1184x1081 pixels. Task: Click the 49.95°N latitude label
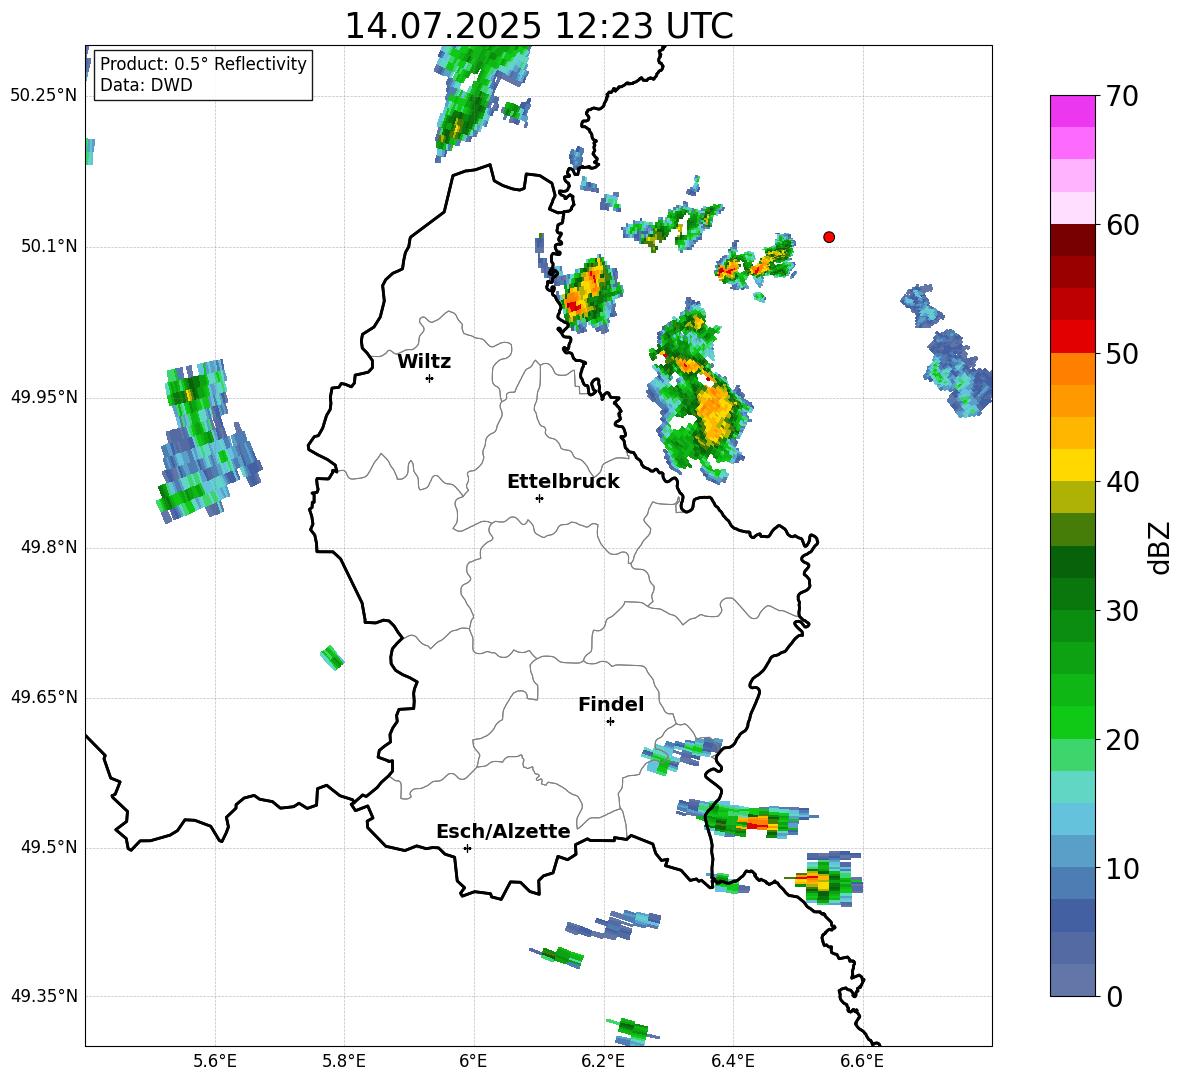coord(44,397)
